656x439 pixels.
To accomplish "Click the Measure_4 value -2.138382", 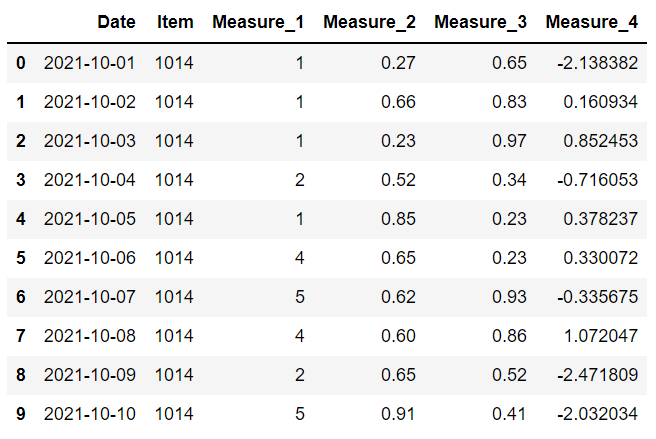I will pos(597,63).
